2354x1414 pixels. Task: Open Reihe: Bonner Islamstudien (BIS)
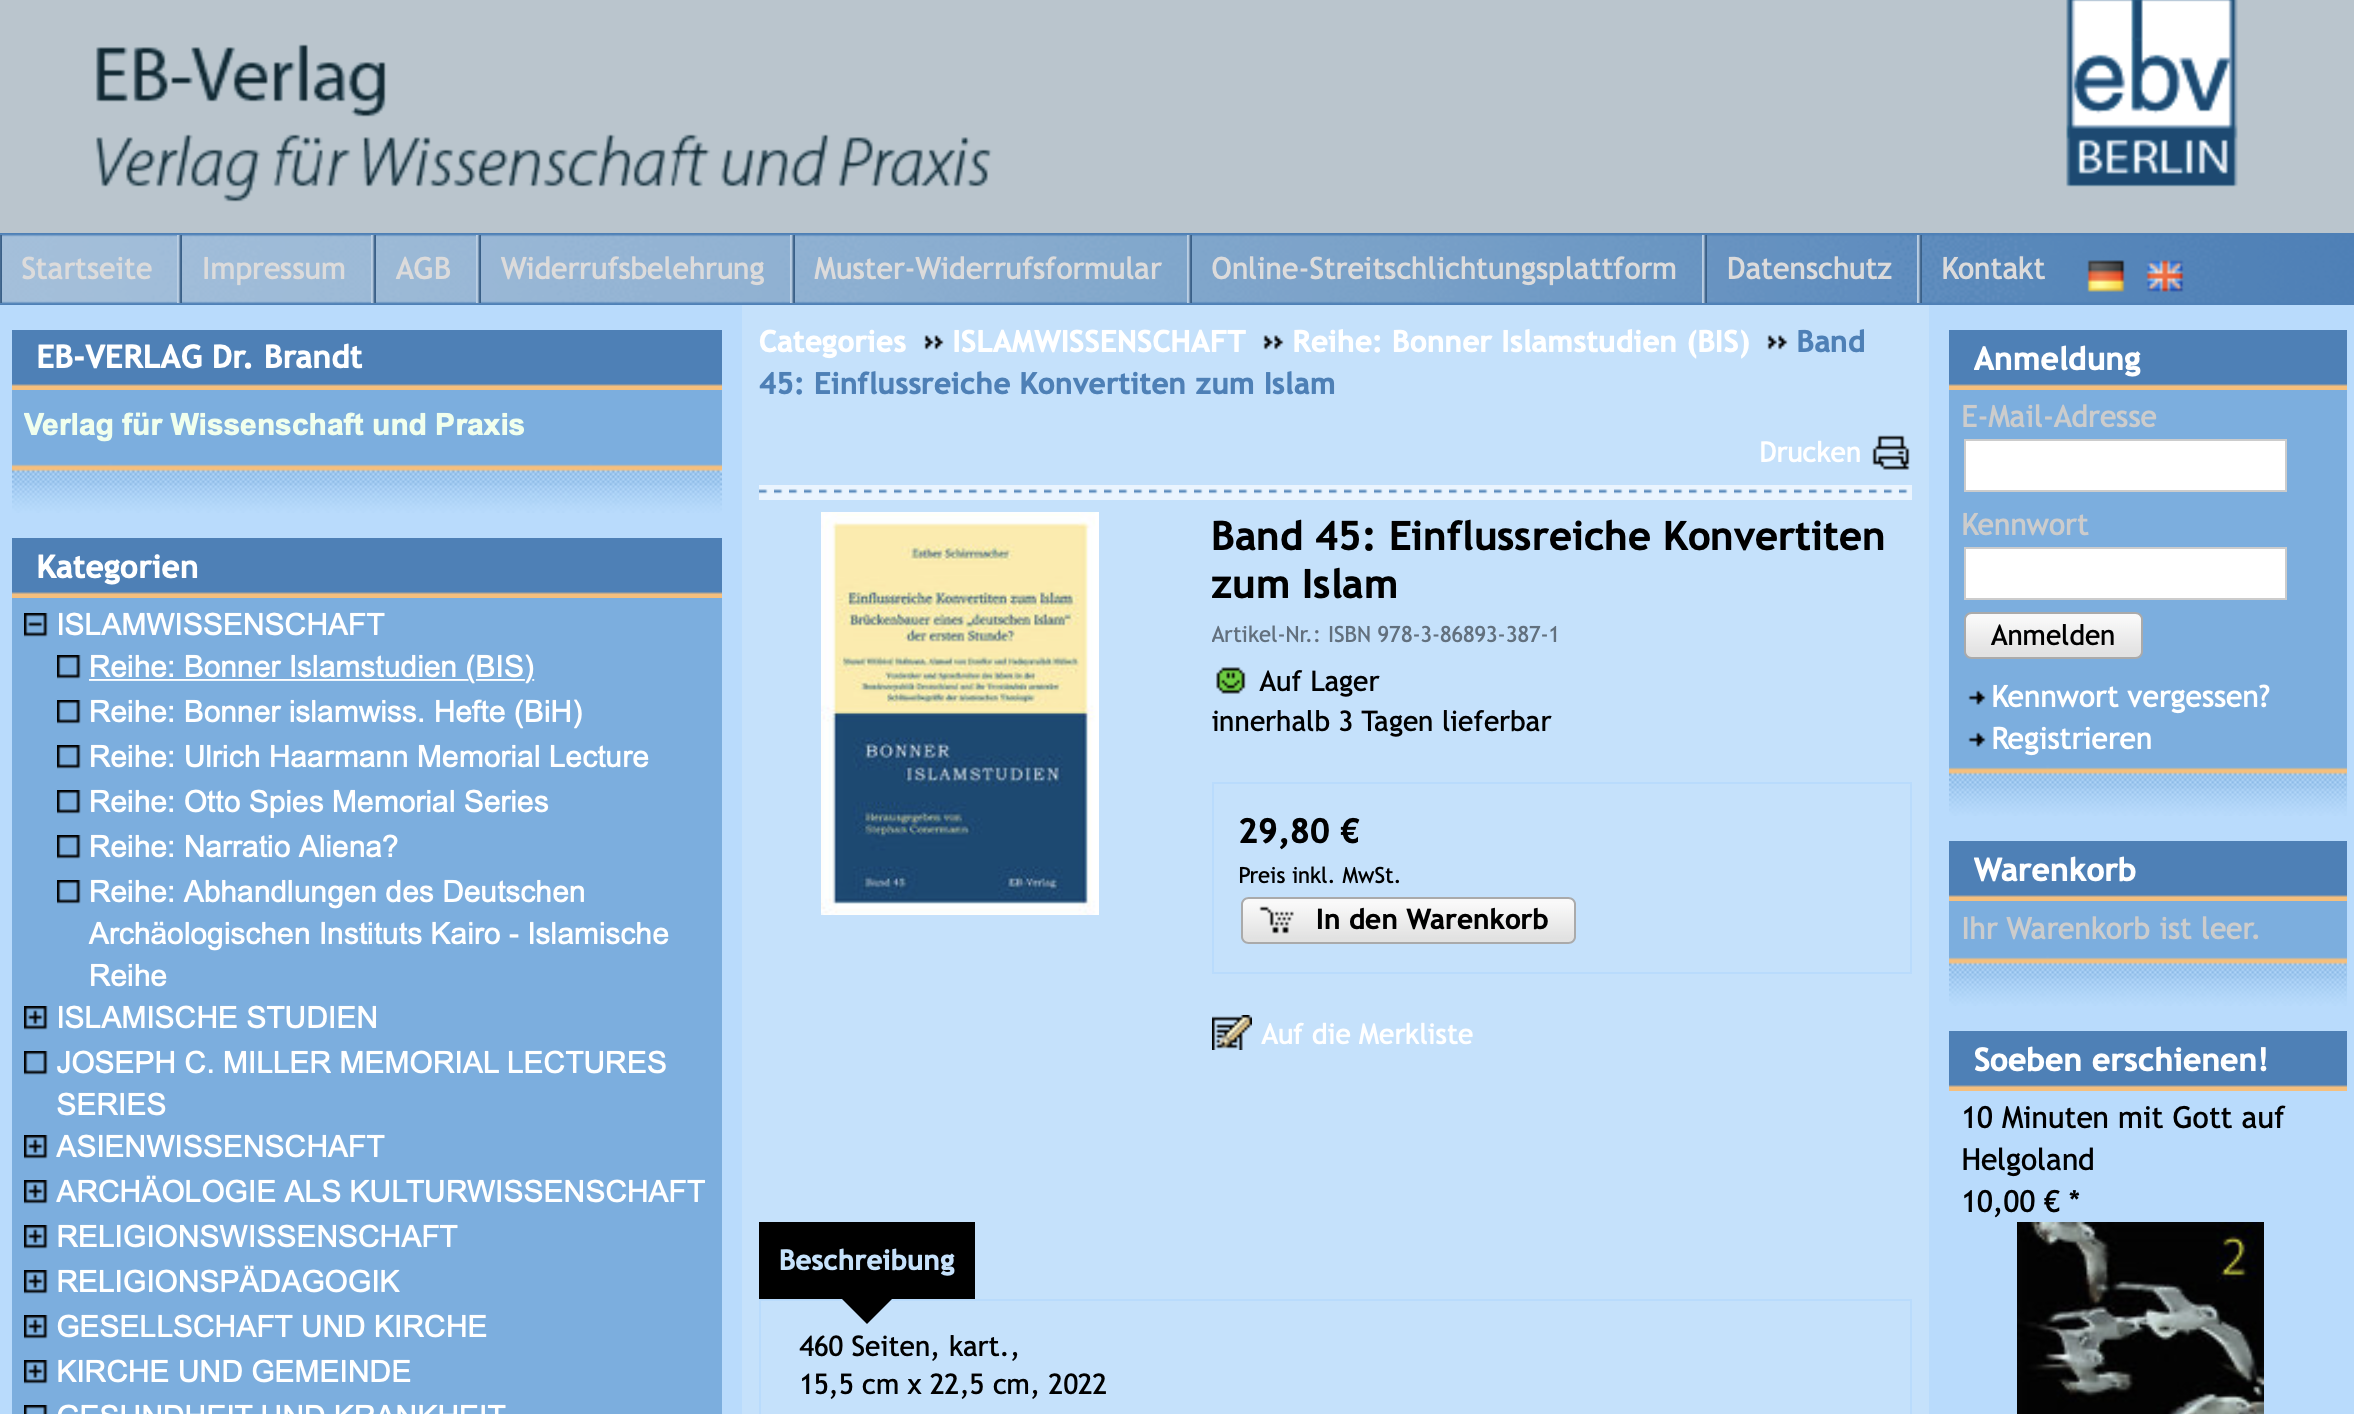coord(311,667)
